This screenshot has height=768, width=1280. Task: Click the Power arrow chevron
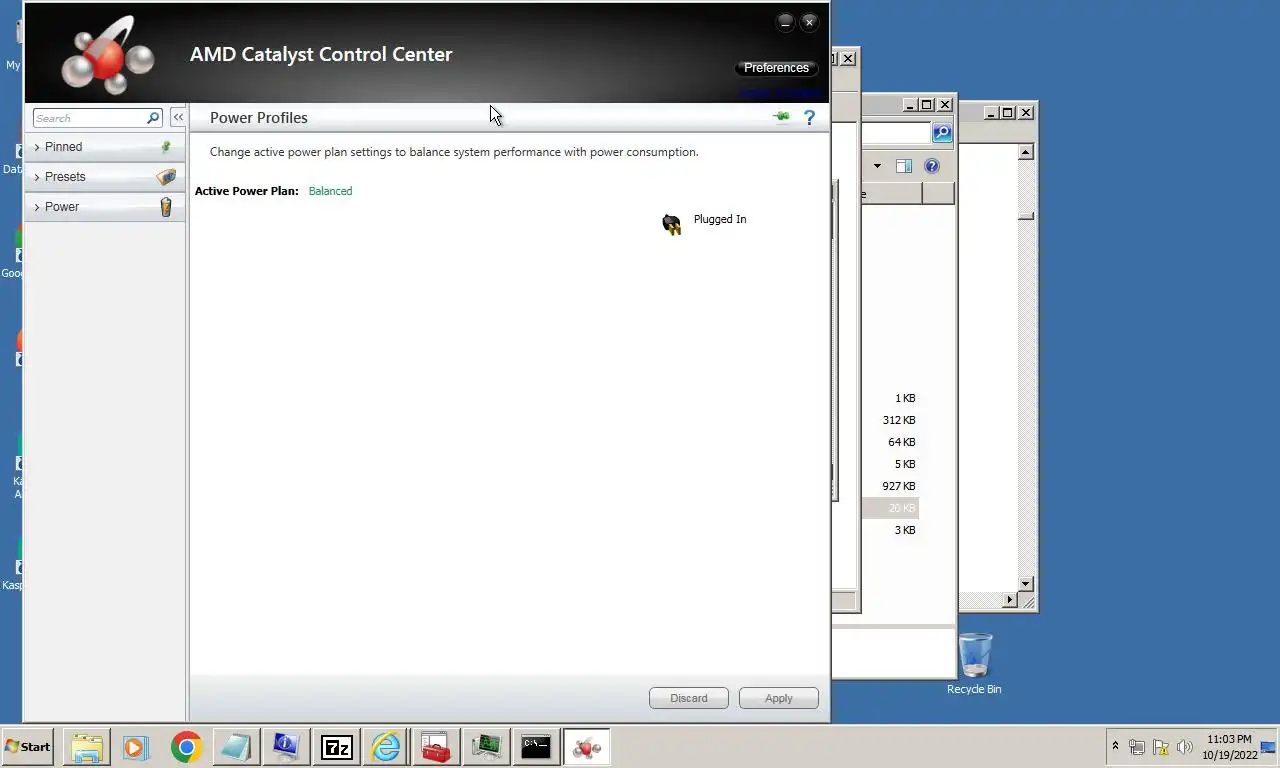pyautogui.click(x=37, y=207)
